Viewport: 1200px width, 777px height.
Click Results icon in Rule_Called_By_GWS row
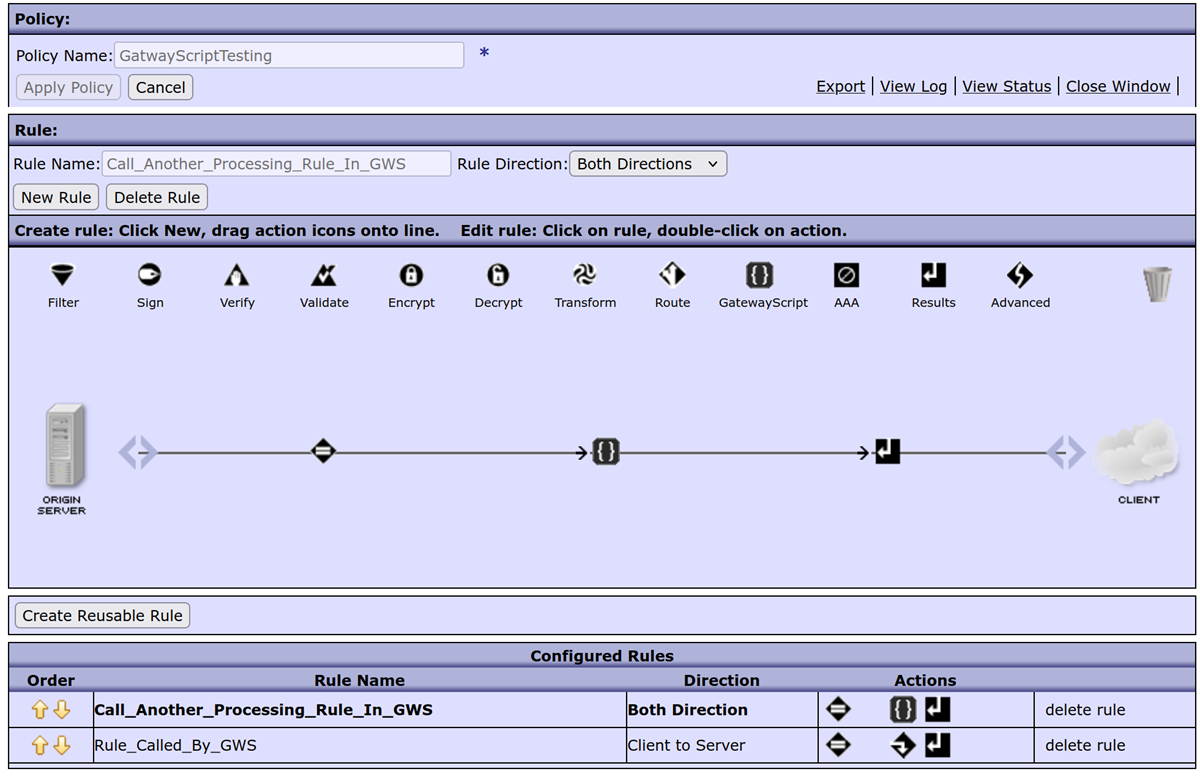(938, 745)
